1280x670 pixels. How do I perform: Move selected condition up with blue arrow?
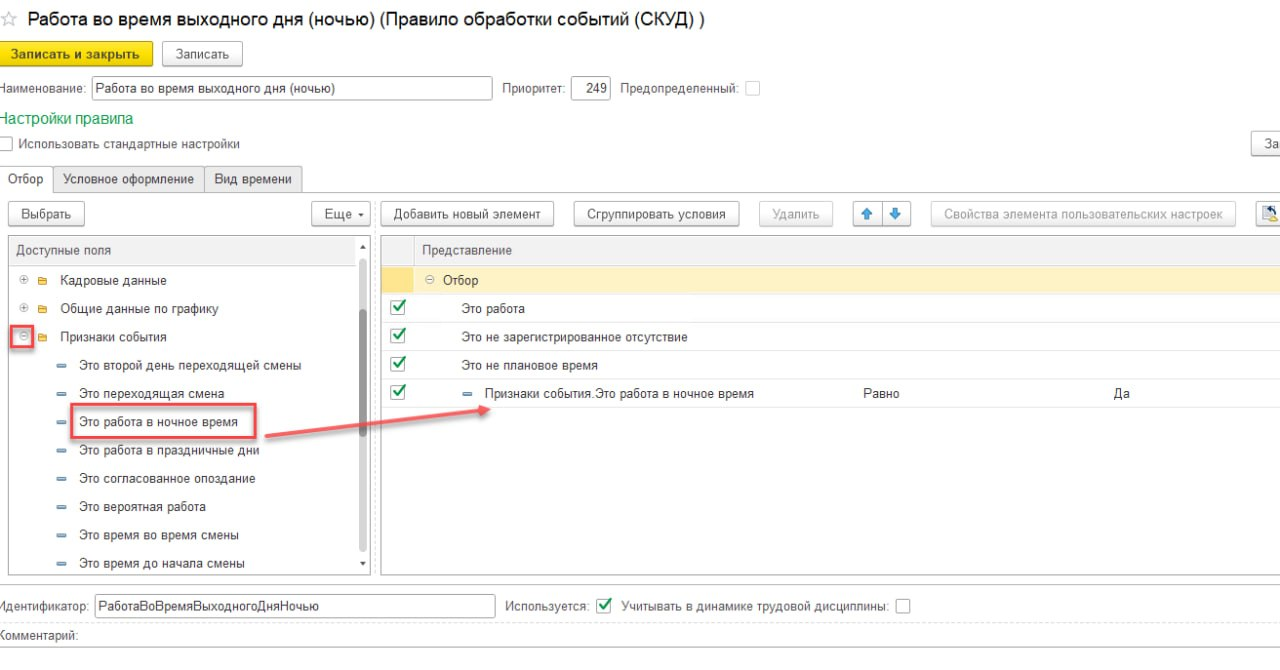pos(867,214)
